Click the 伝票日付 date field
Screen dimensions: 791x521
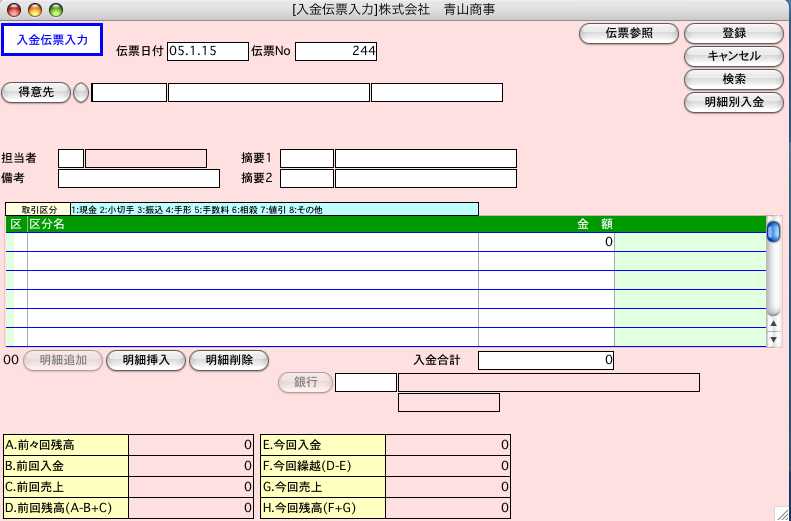(207, 51)
